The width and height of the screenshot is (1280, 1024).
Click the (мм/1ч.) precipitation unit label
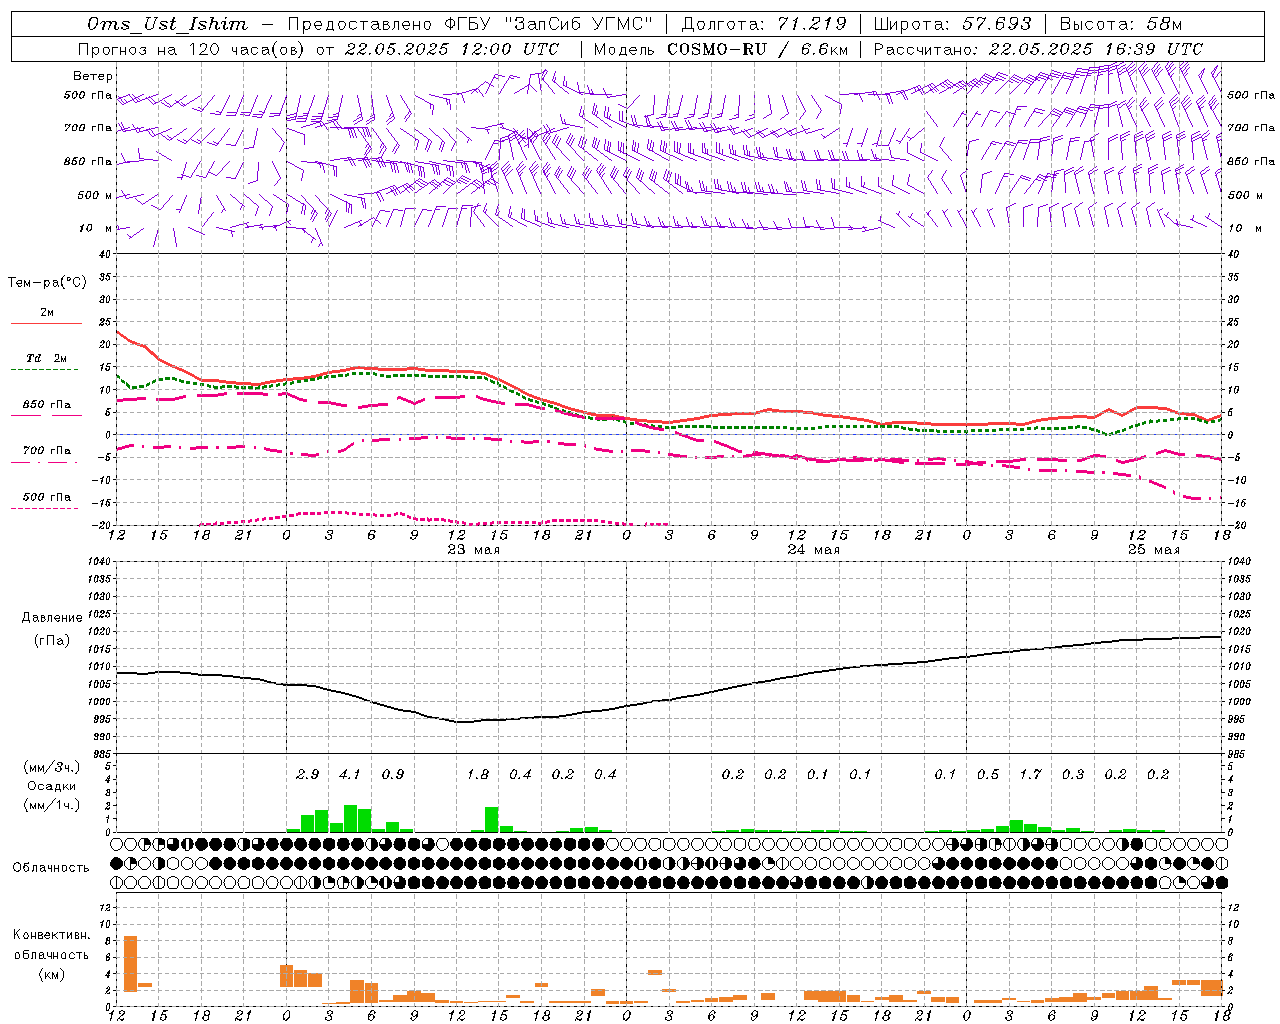(51, 805)
